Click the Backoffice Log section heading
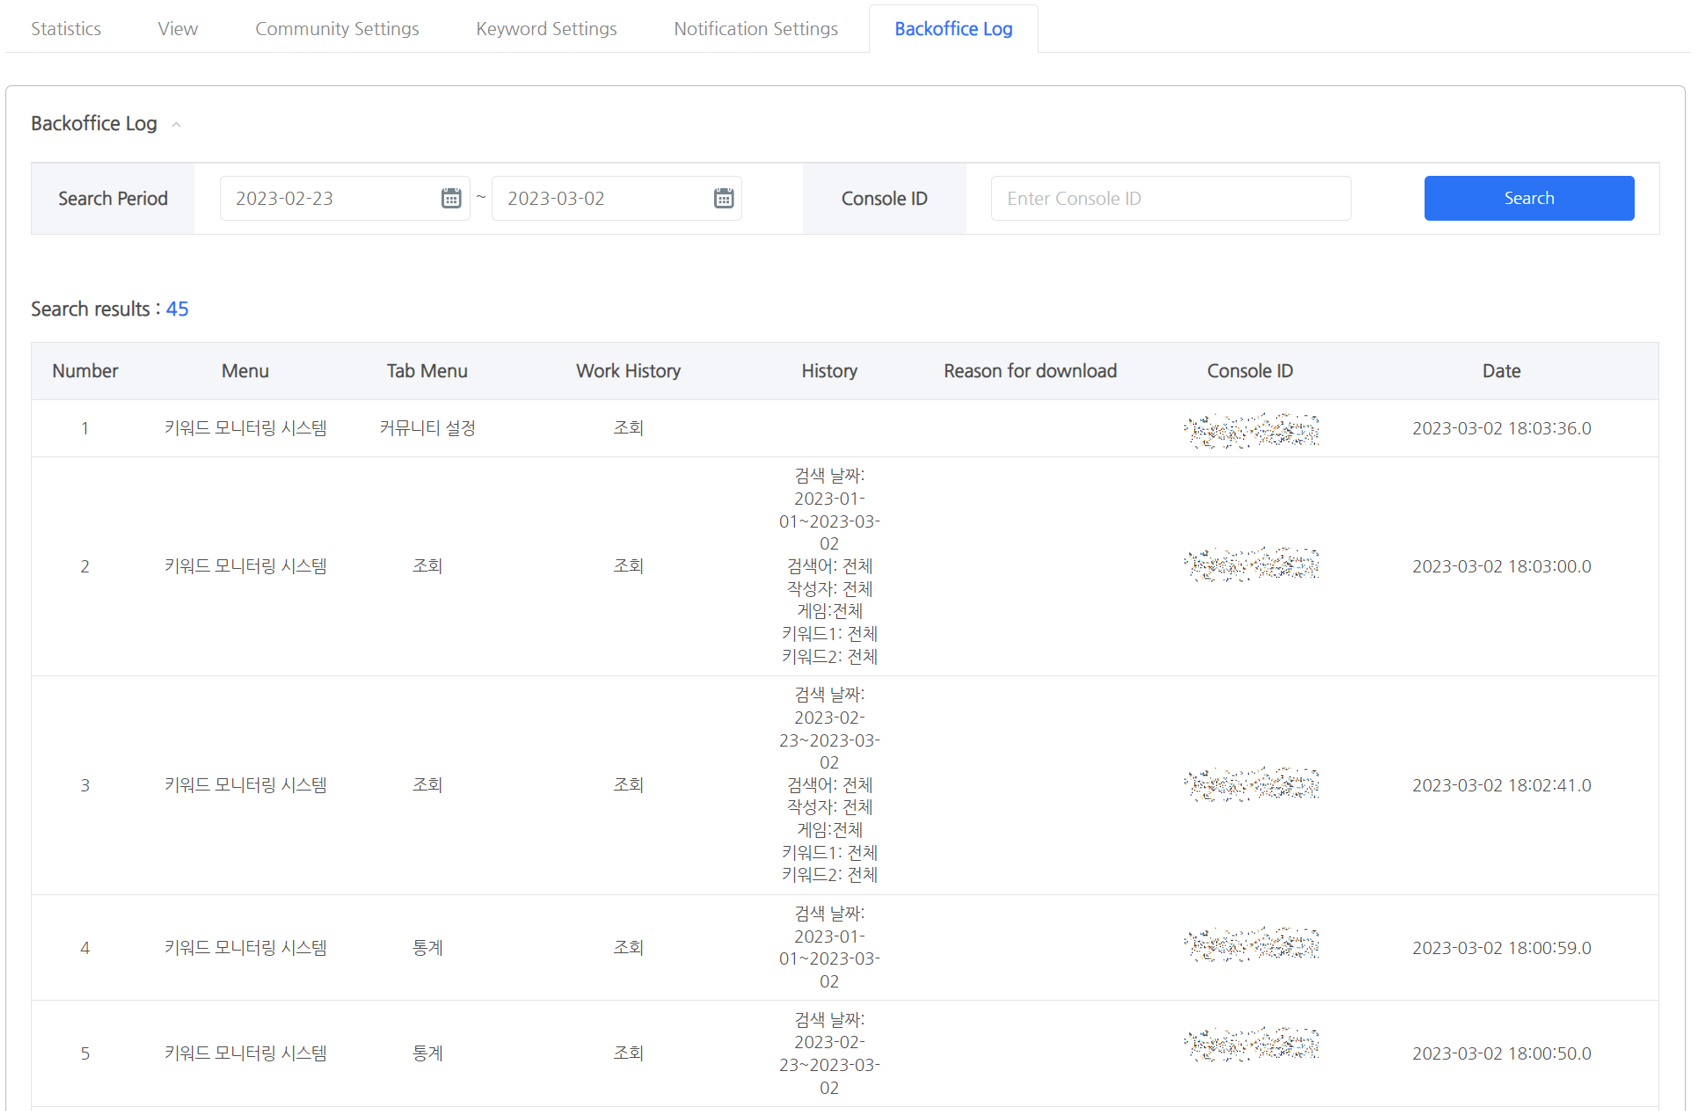The width and height of the screenshot is (1695, 1111). (x=94, y=123)
